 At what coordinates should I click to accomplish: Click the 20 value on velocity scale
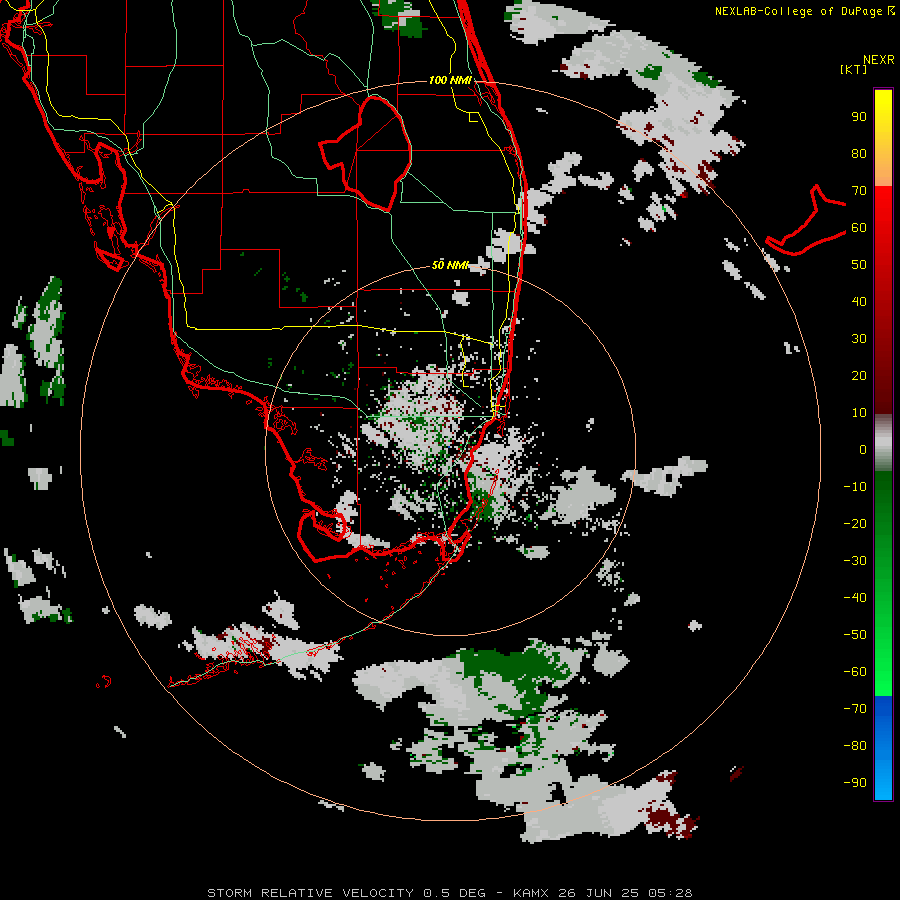(859, 376)
